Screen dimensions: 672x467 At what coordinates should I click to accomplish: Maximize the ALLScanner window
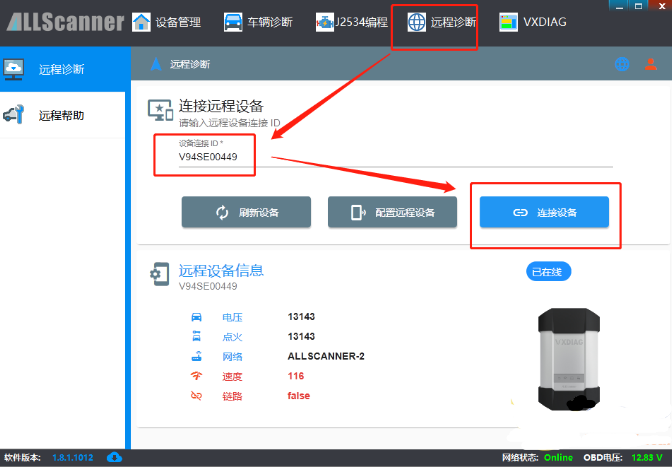point(638,6)
